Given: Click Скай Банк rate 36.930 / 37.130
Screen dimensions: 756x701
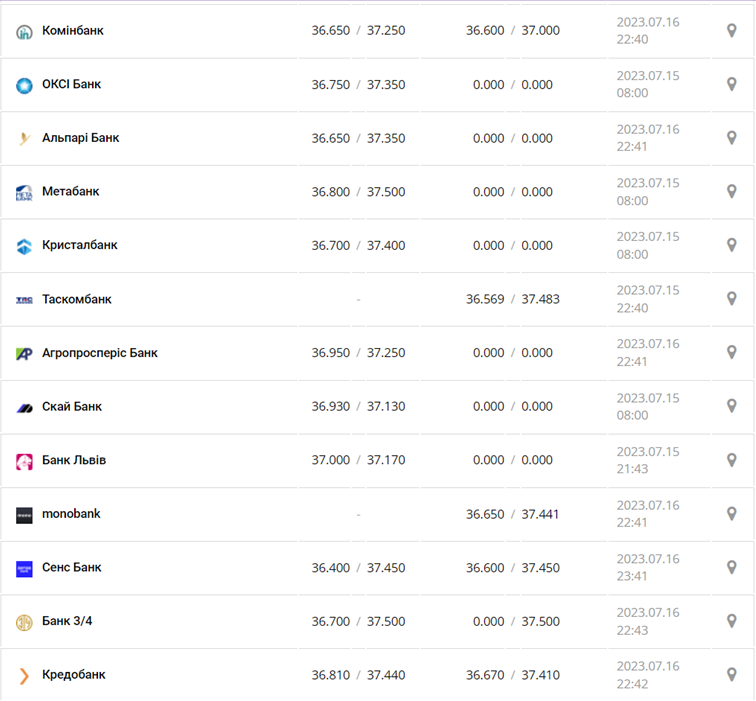Looking at the screenshot, I should 358,406.
